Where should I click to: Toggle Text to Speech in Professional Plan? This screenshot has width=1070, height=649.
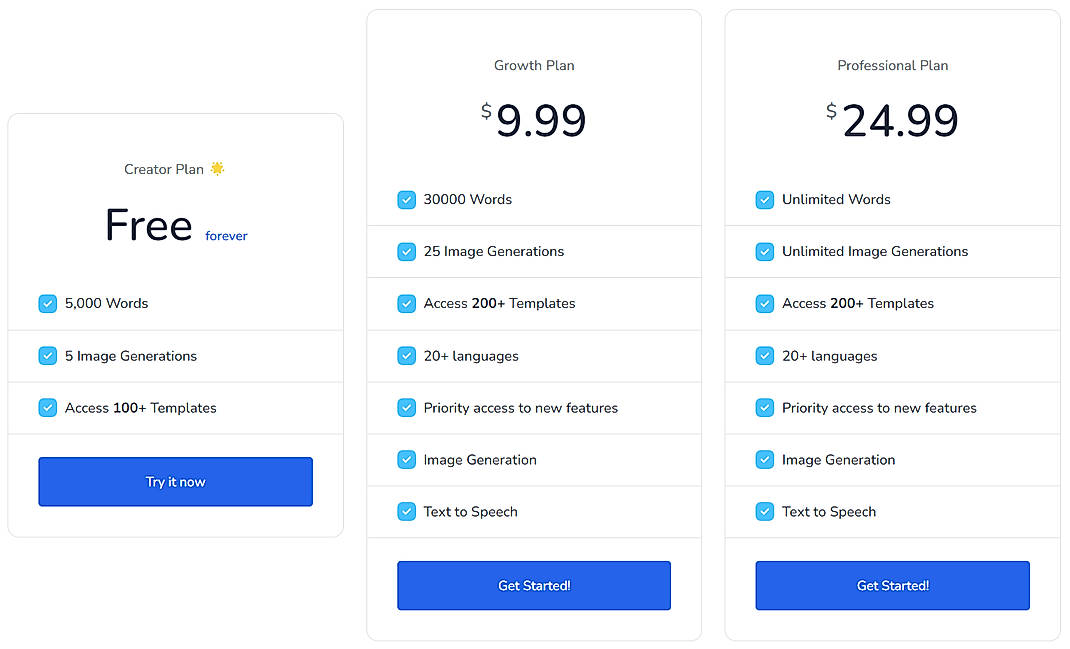[764, 511]
